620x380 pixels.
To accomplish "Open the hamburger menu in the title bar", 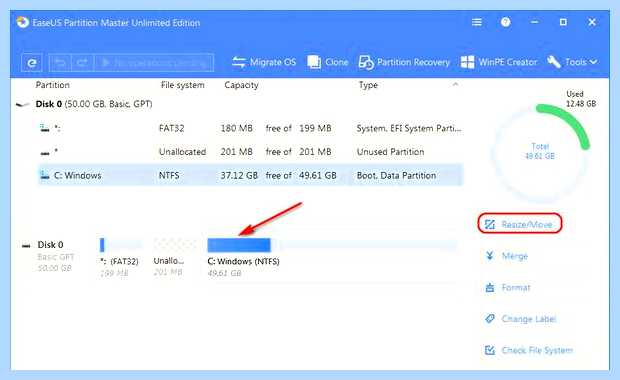I will pyautogui.click(x=477, y=22).
